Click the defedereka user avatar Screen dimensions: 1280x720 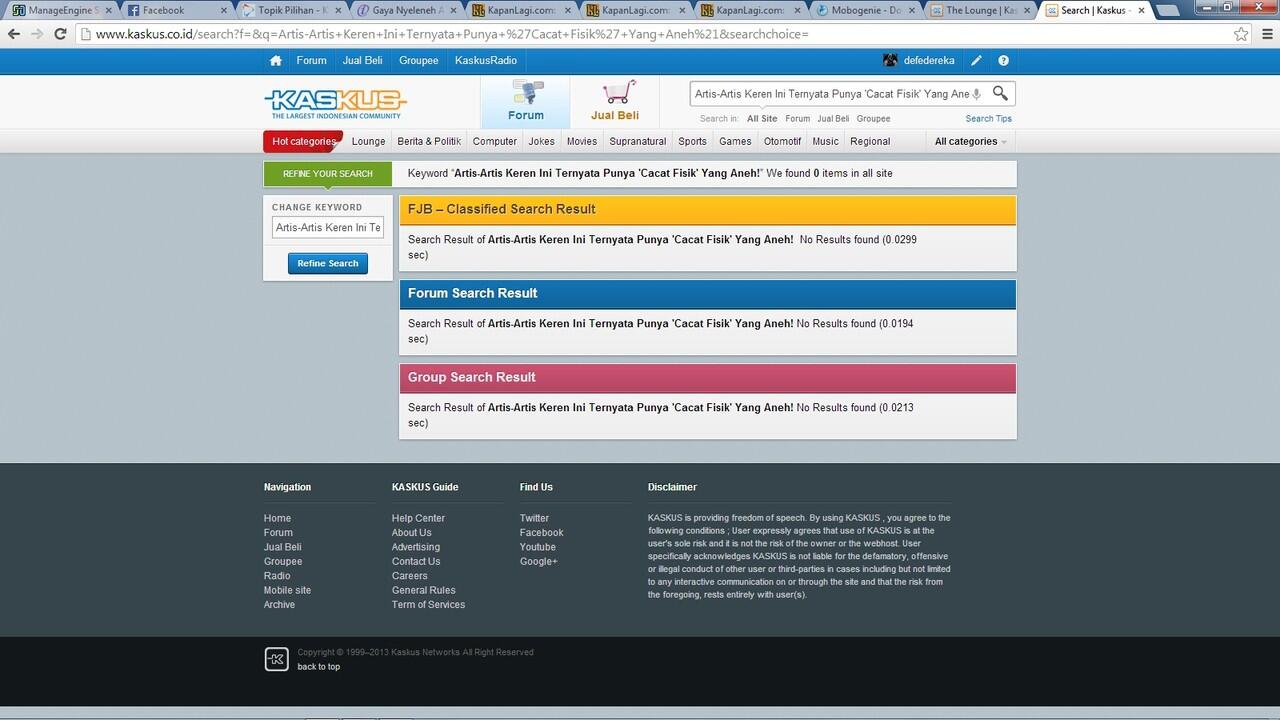coord(890,60)
